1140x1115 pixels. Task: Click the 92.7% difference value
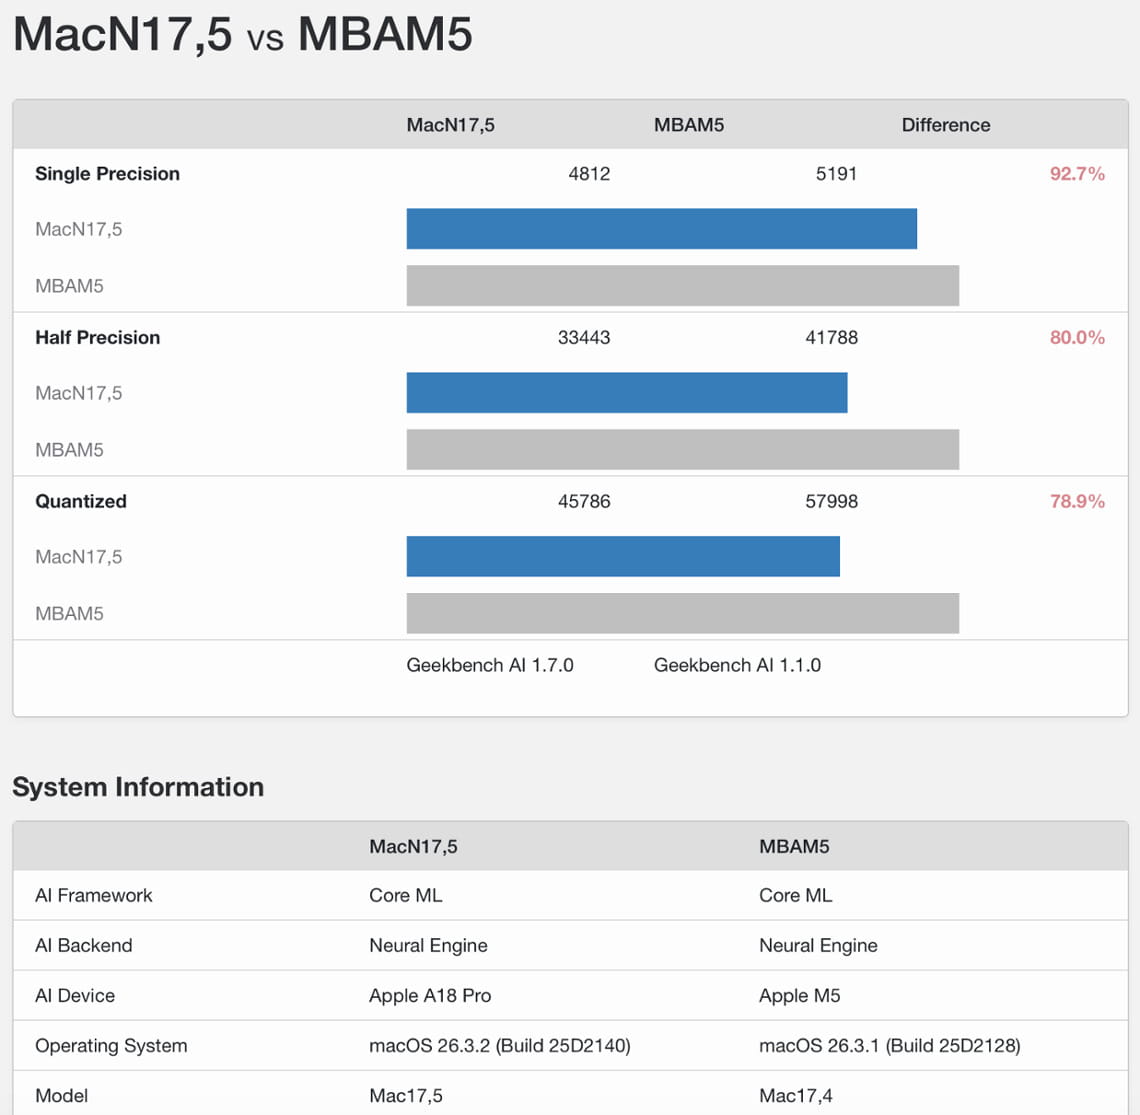point(1076,174)
